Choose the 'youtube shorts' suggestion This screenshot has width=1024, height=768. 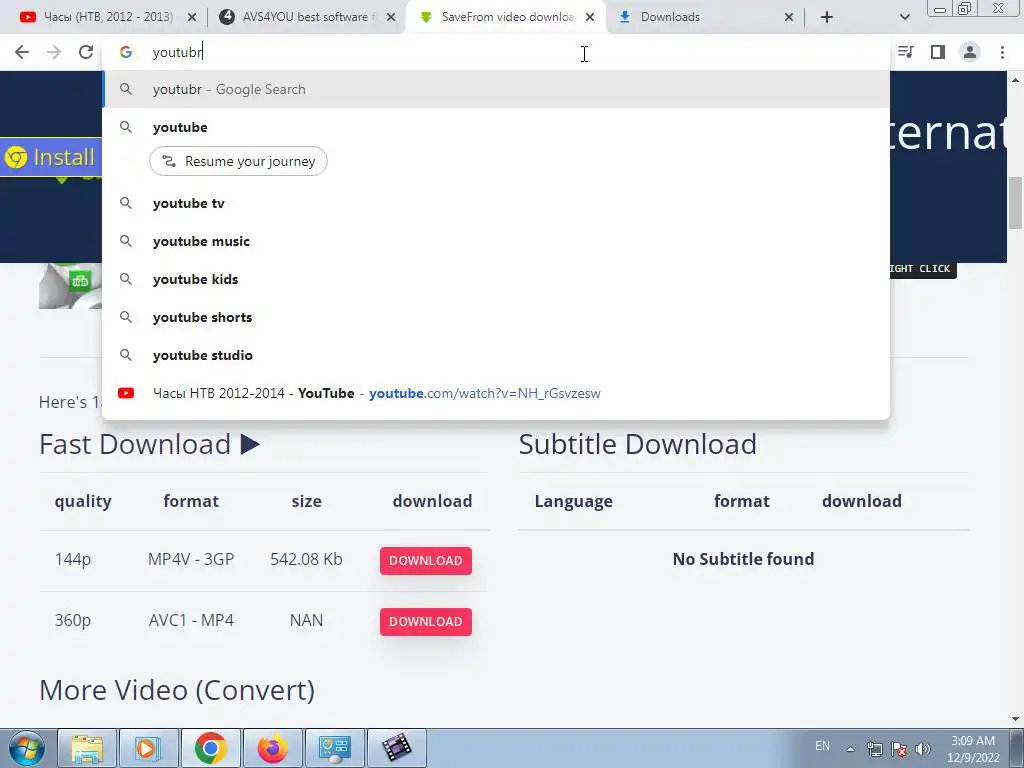[x=496, y=317]
